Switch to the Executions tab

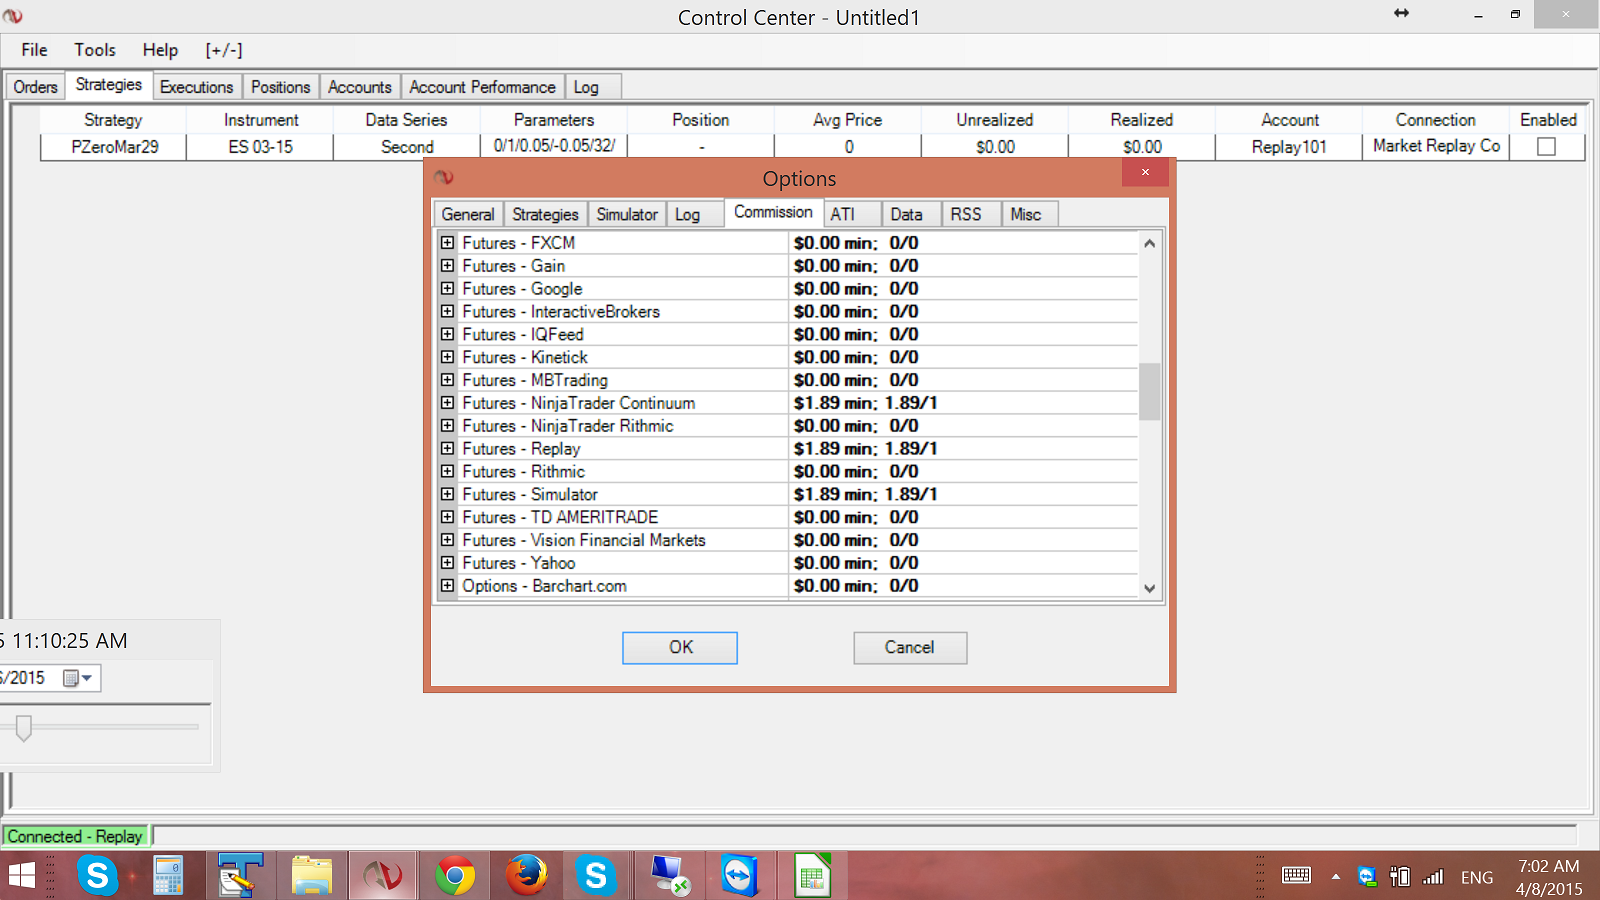(x=196, y=87)
